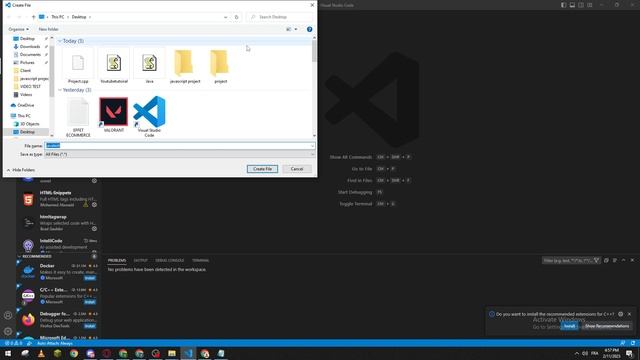The image size is (640, 360).
Task: Open VLC from the taskbar
Action: pos(41,353)
